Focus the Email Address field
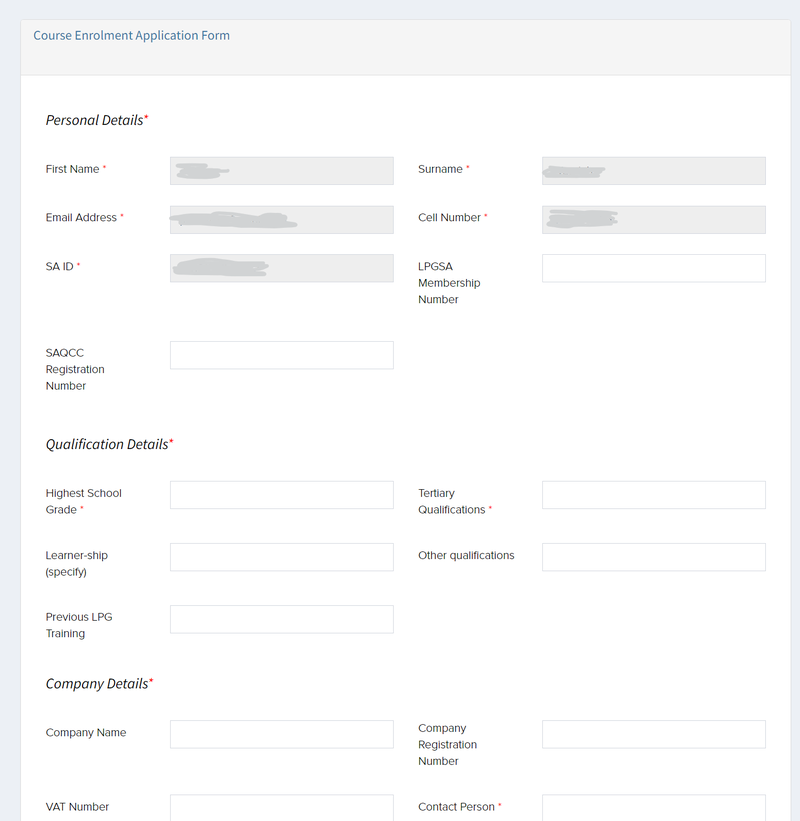This screenshot has width=800, height=821. coord(281,219)
